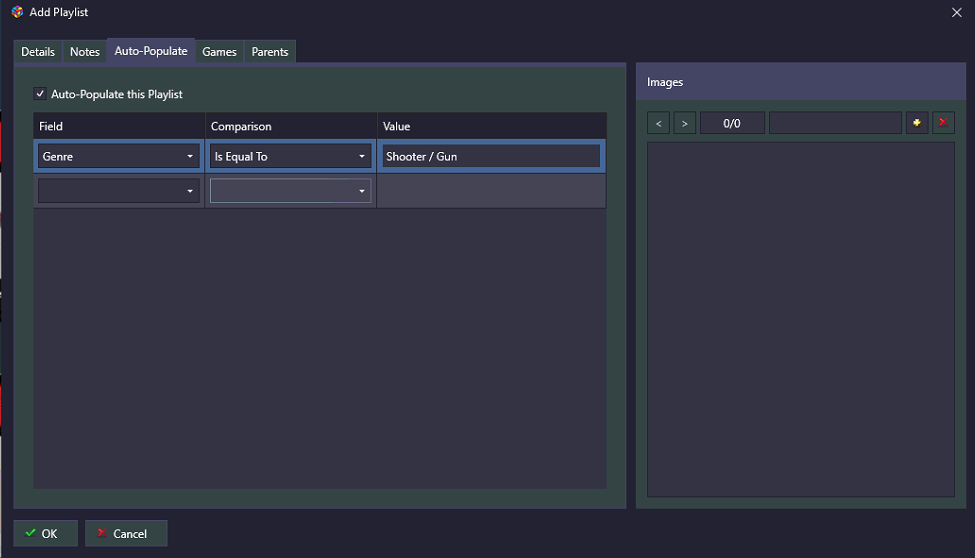
Task: Click the add image yellow plus icon
Action: click(x=917, y=123)
